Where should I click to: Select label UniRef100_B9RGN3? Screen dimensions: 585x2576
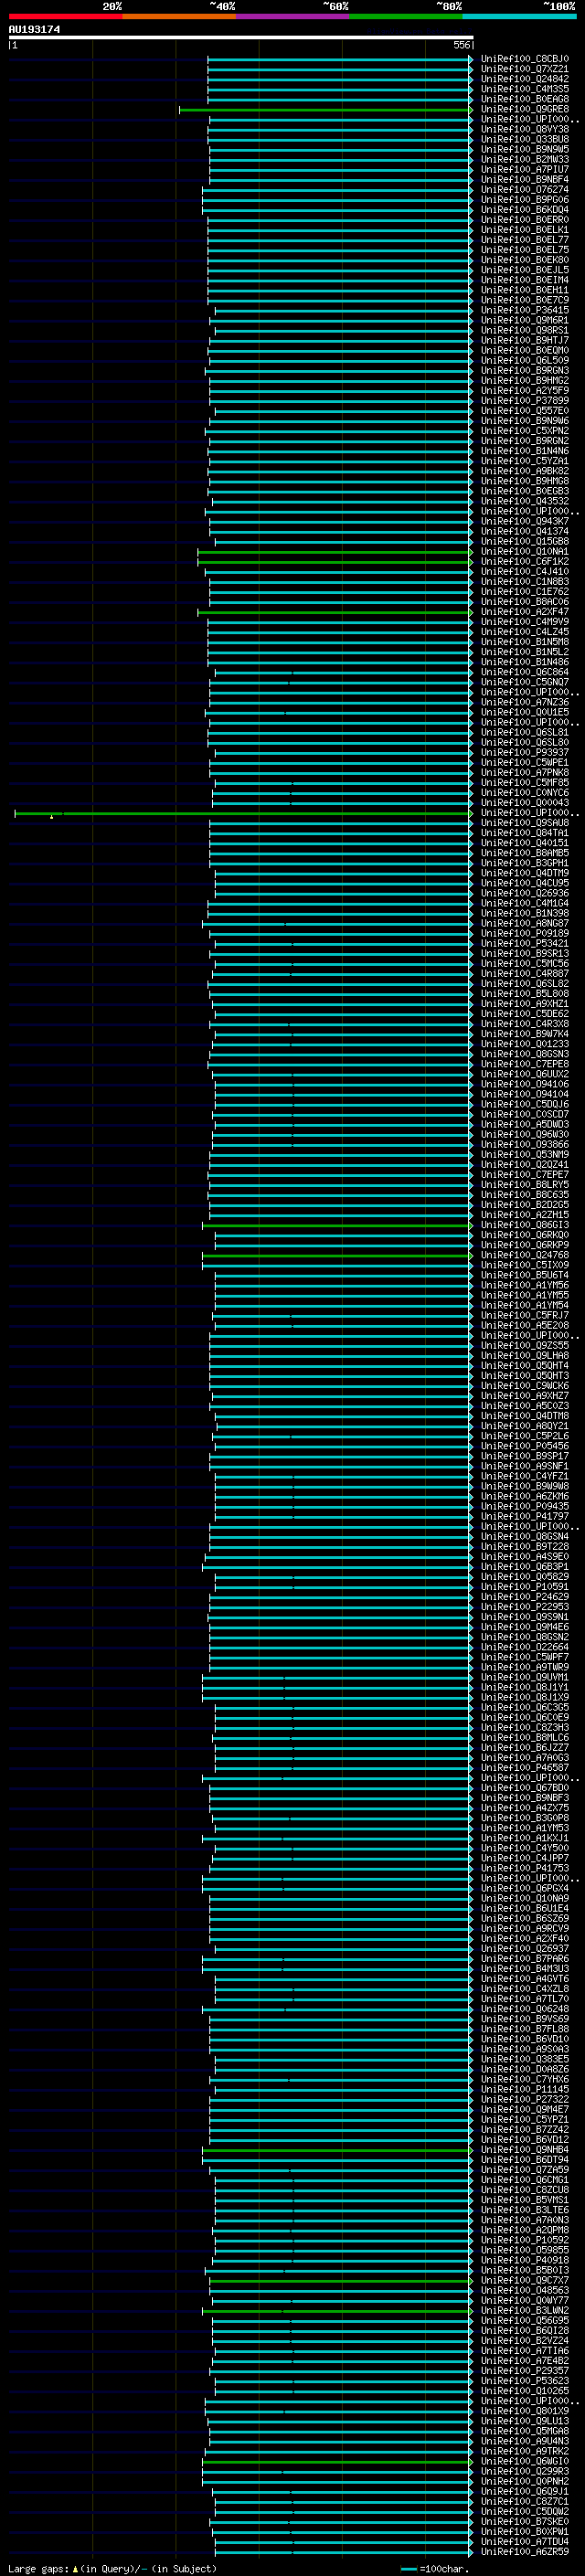pyautogui.click(x=524, y=370)
